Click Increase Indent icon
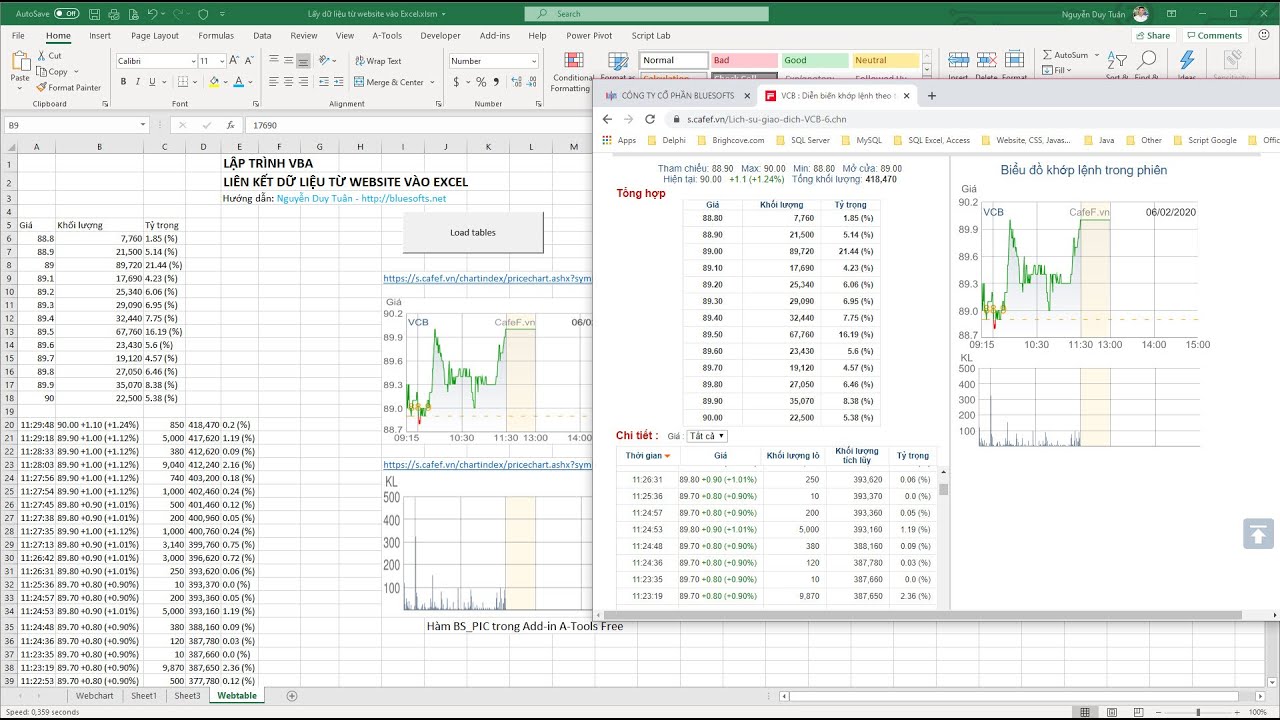This screenshot has height=720, width=1280. (x=338, y=82)
